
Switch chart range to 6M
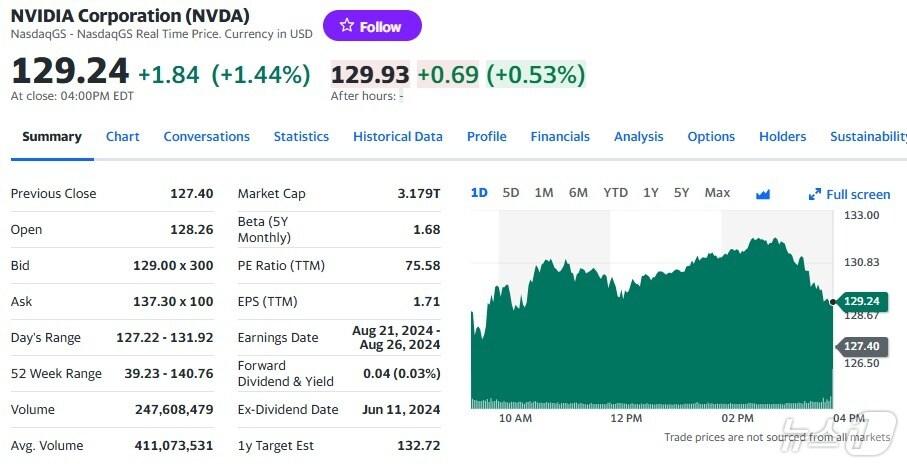click(x=578, y=192)
